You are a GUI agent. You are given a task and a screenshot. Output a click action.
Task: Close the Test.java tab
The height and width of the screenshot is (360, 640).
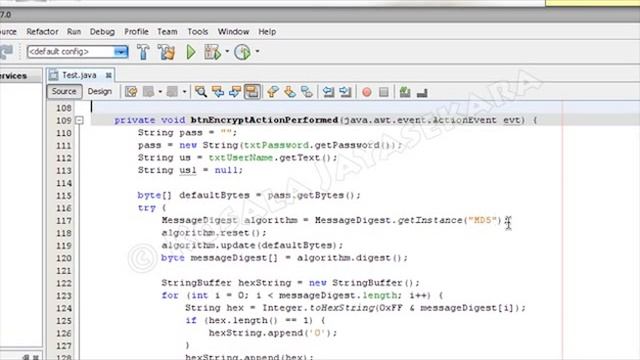(x=109, y=75)
